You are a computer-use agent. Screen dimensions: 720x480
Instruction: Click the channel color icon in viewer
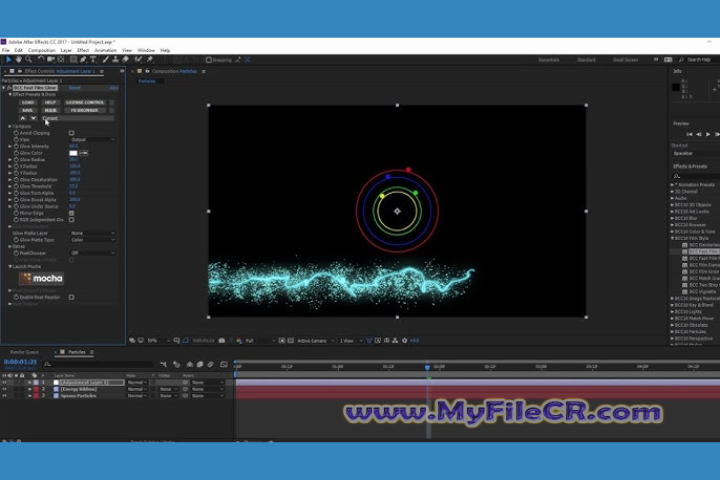239,340
